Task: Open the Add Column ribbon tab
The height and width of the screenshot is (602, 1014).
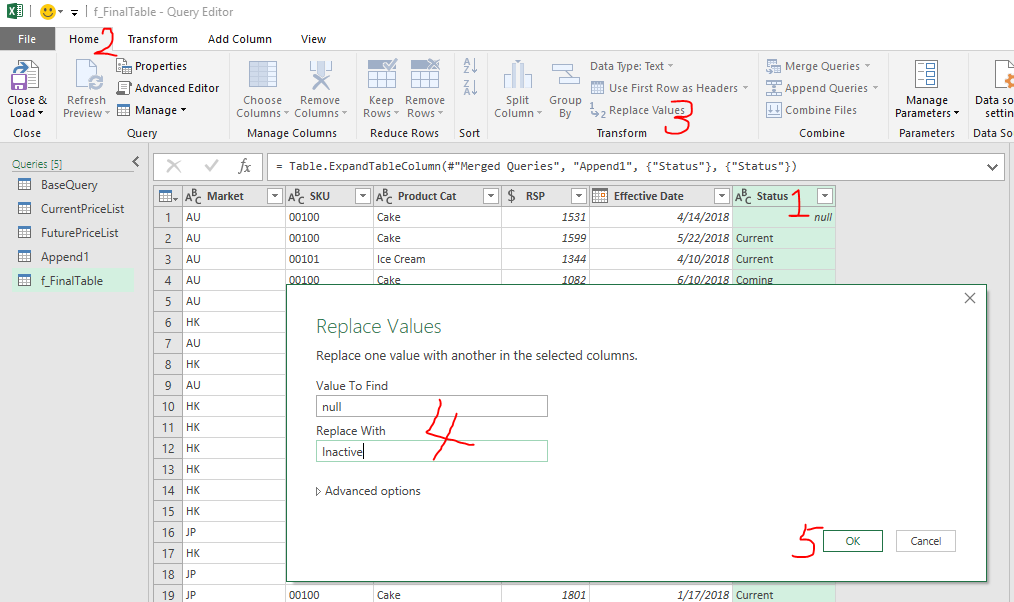Action: click(x=239, y=39)
